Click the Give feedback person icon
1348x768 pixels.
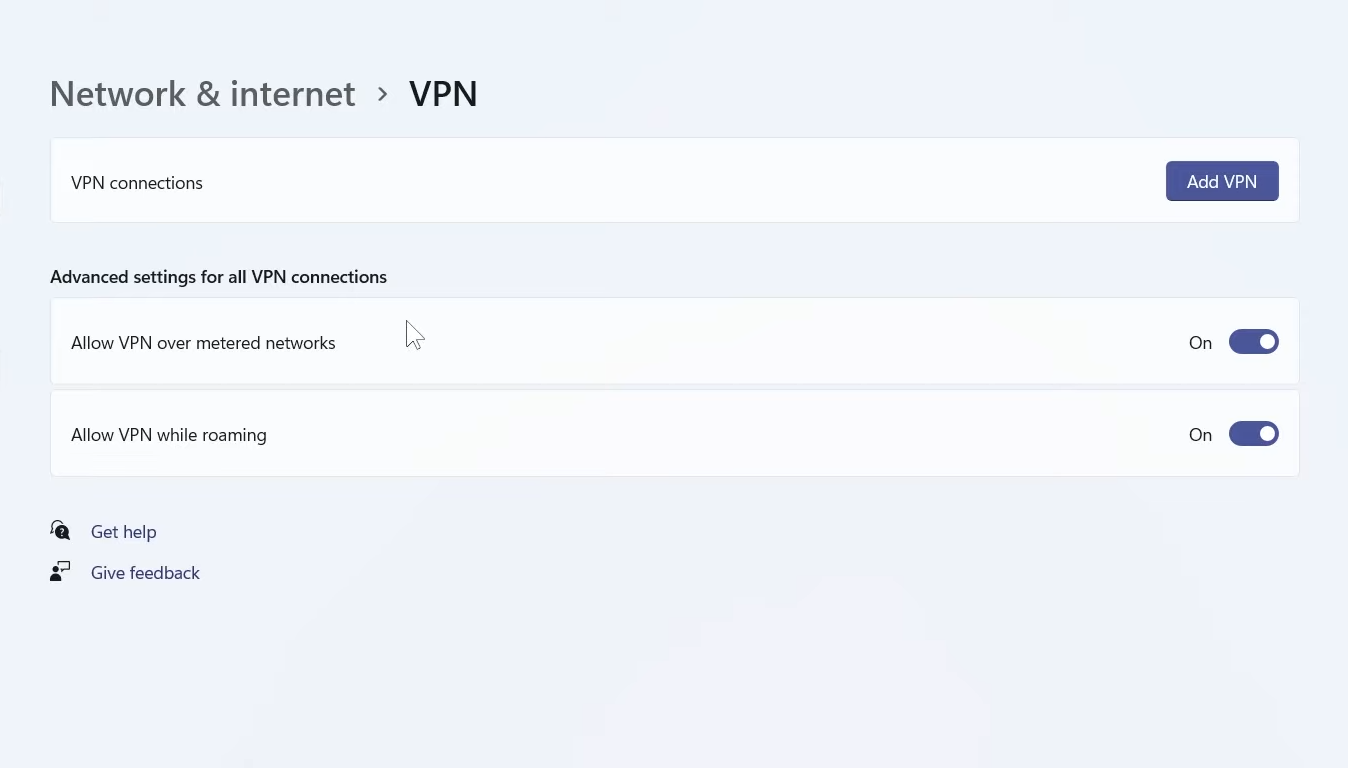[60, 572]
